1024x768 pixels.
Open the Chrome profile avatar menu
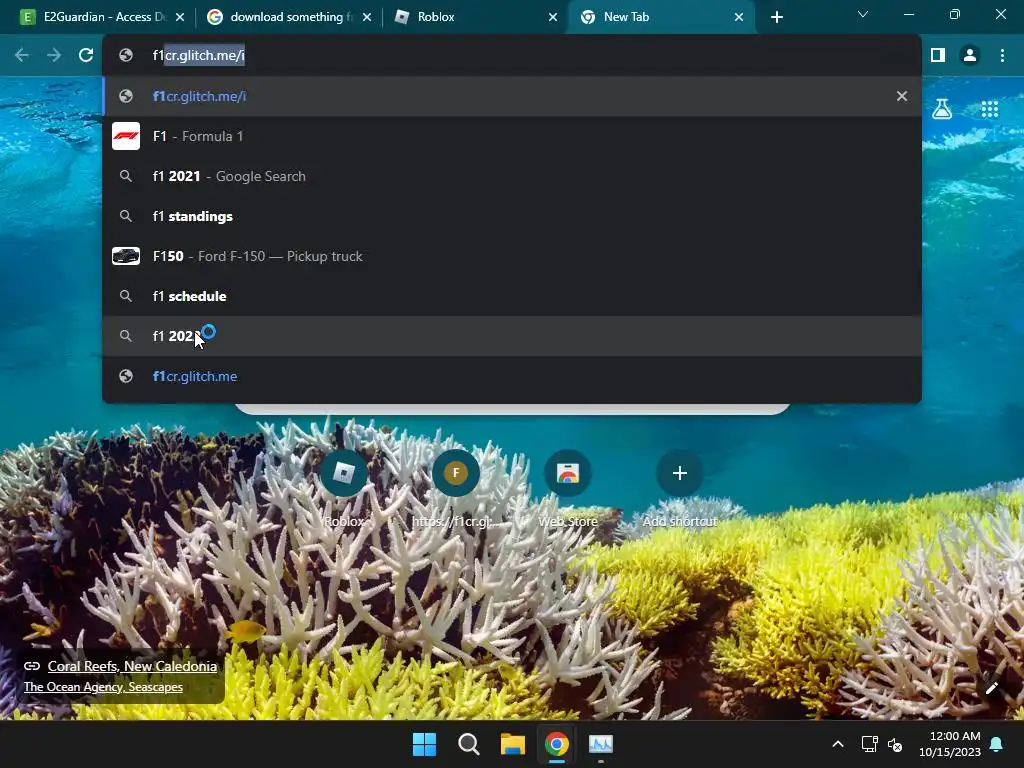[970, 56]
